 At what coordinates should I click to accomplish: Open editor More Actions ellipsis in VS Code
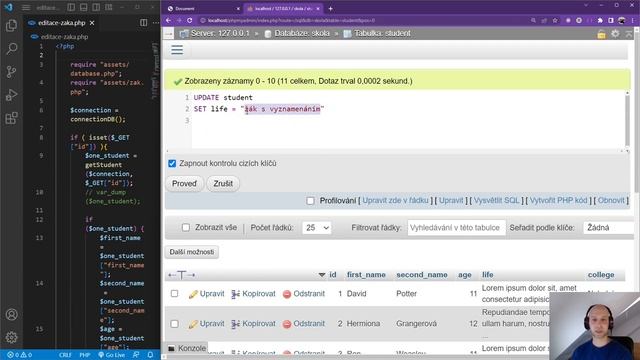(156, 23)
